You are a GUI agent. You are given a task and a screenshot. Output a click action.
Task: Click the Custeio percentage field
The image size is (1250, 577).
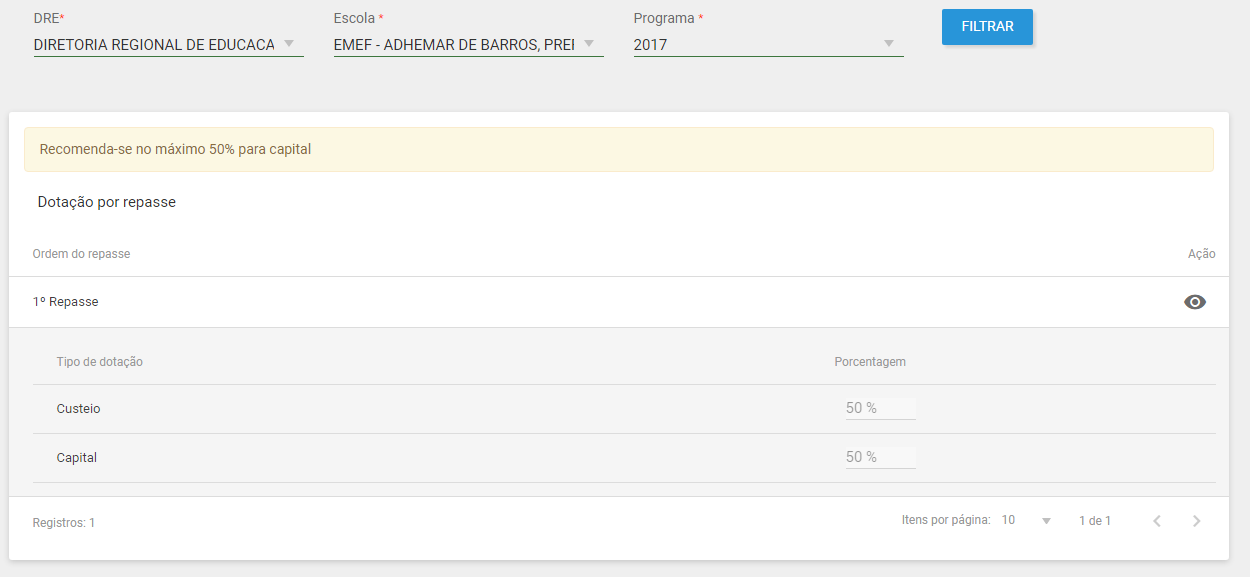[x=880, y=408]
